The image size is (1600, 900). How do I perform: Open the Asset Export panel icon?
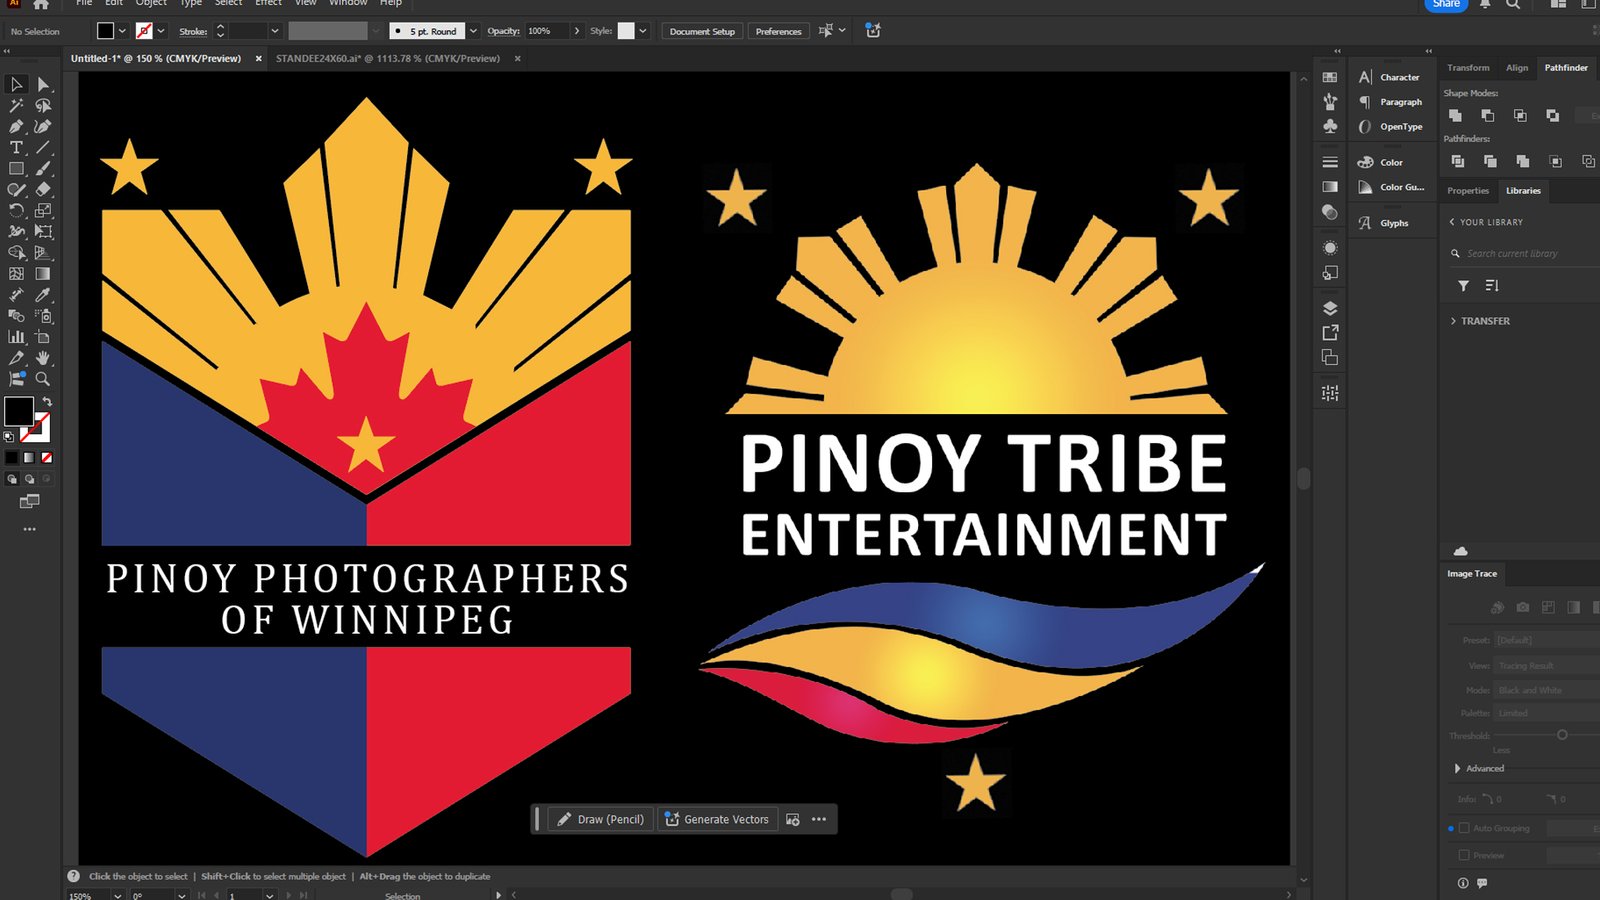point(1330,332)
